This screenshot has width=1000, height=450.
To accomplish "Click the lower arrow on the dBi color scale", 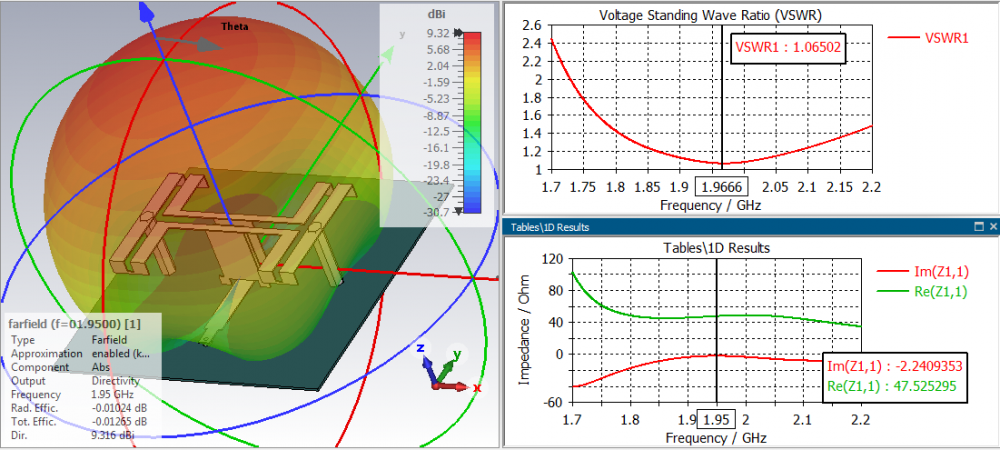I will click(459, 212).
